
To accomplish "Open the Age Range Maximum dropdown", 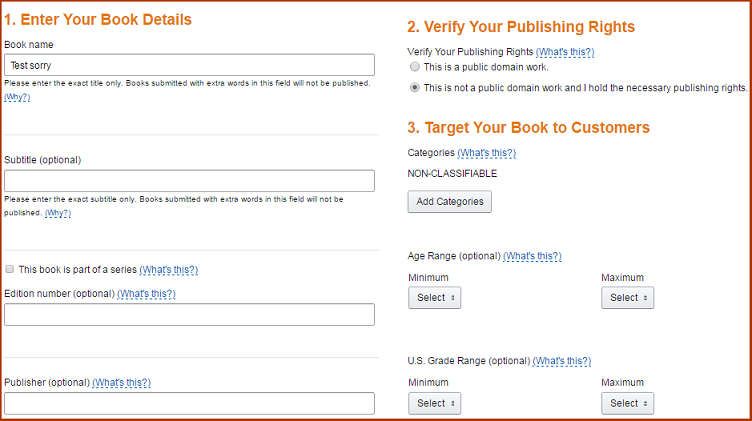I will pos(627,297).
